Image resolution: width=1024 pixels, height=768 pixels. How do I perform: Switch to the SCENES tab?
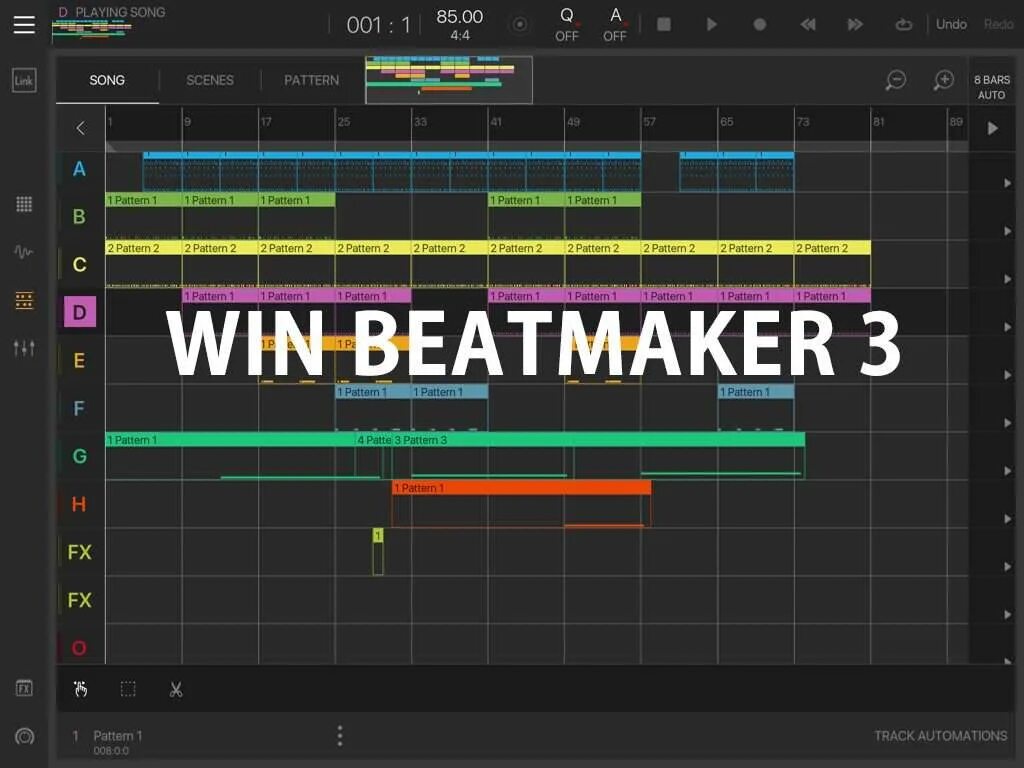point(210,80)
